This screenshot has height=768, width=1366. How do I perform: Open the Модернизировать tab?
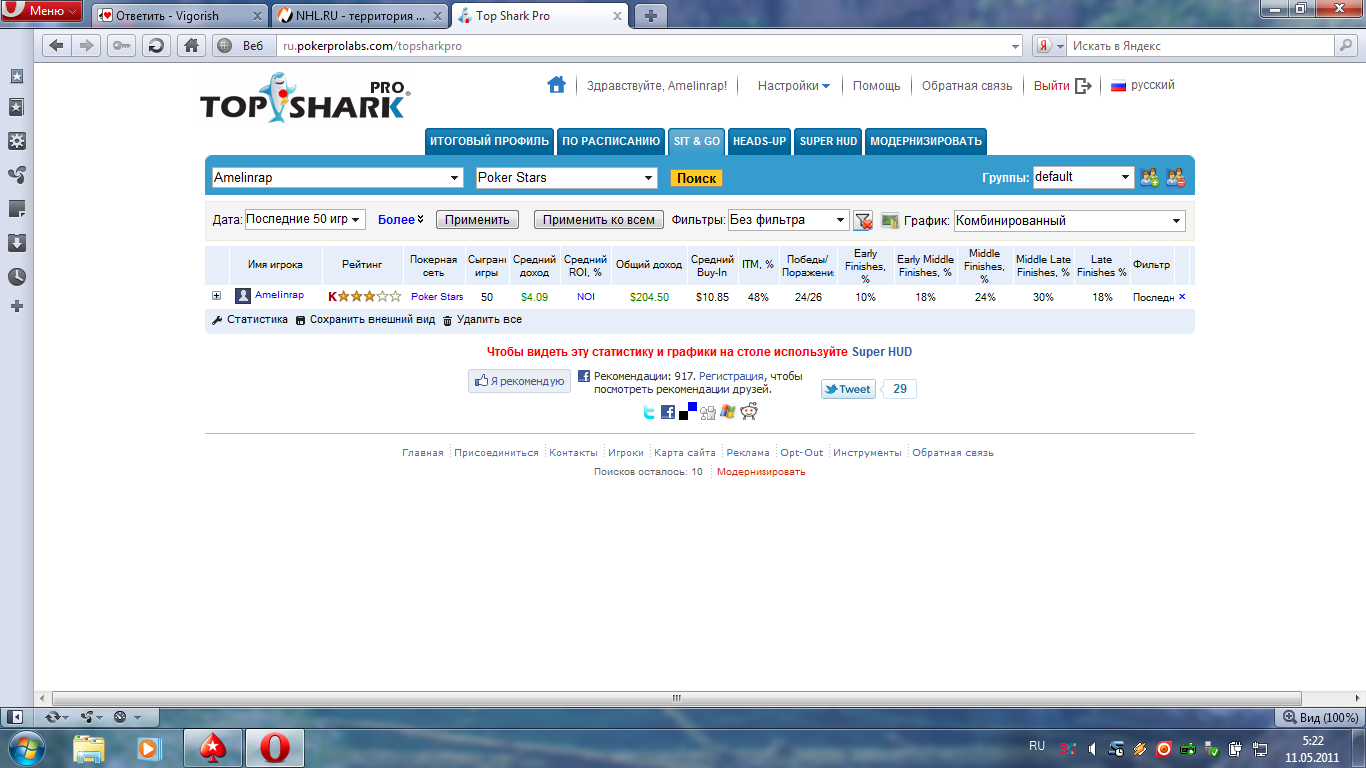(x=926, y=141)
